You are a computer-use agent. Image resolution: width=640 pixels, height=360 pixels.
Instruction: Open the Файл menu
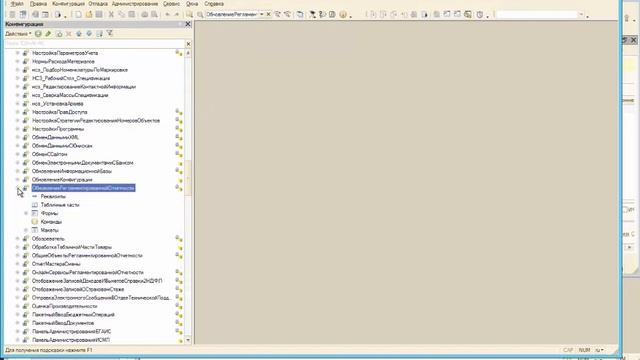pos(17,4)
